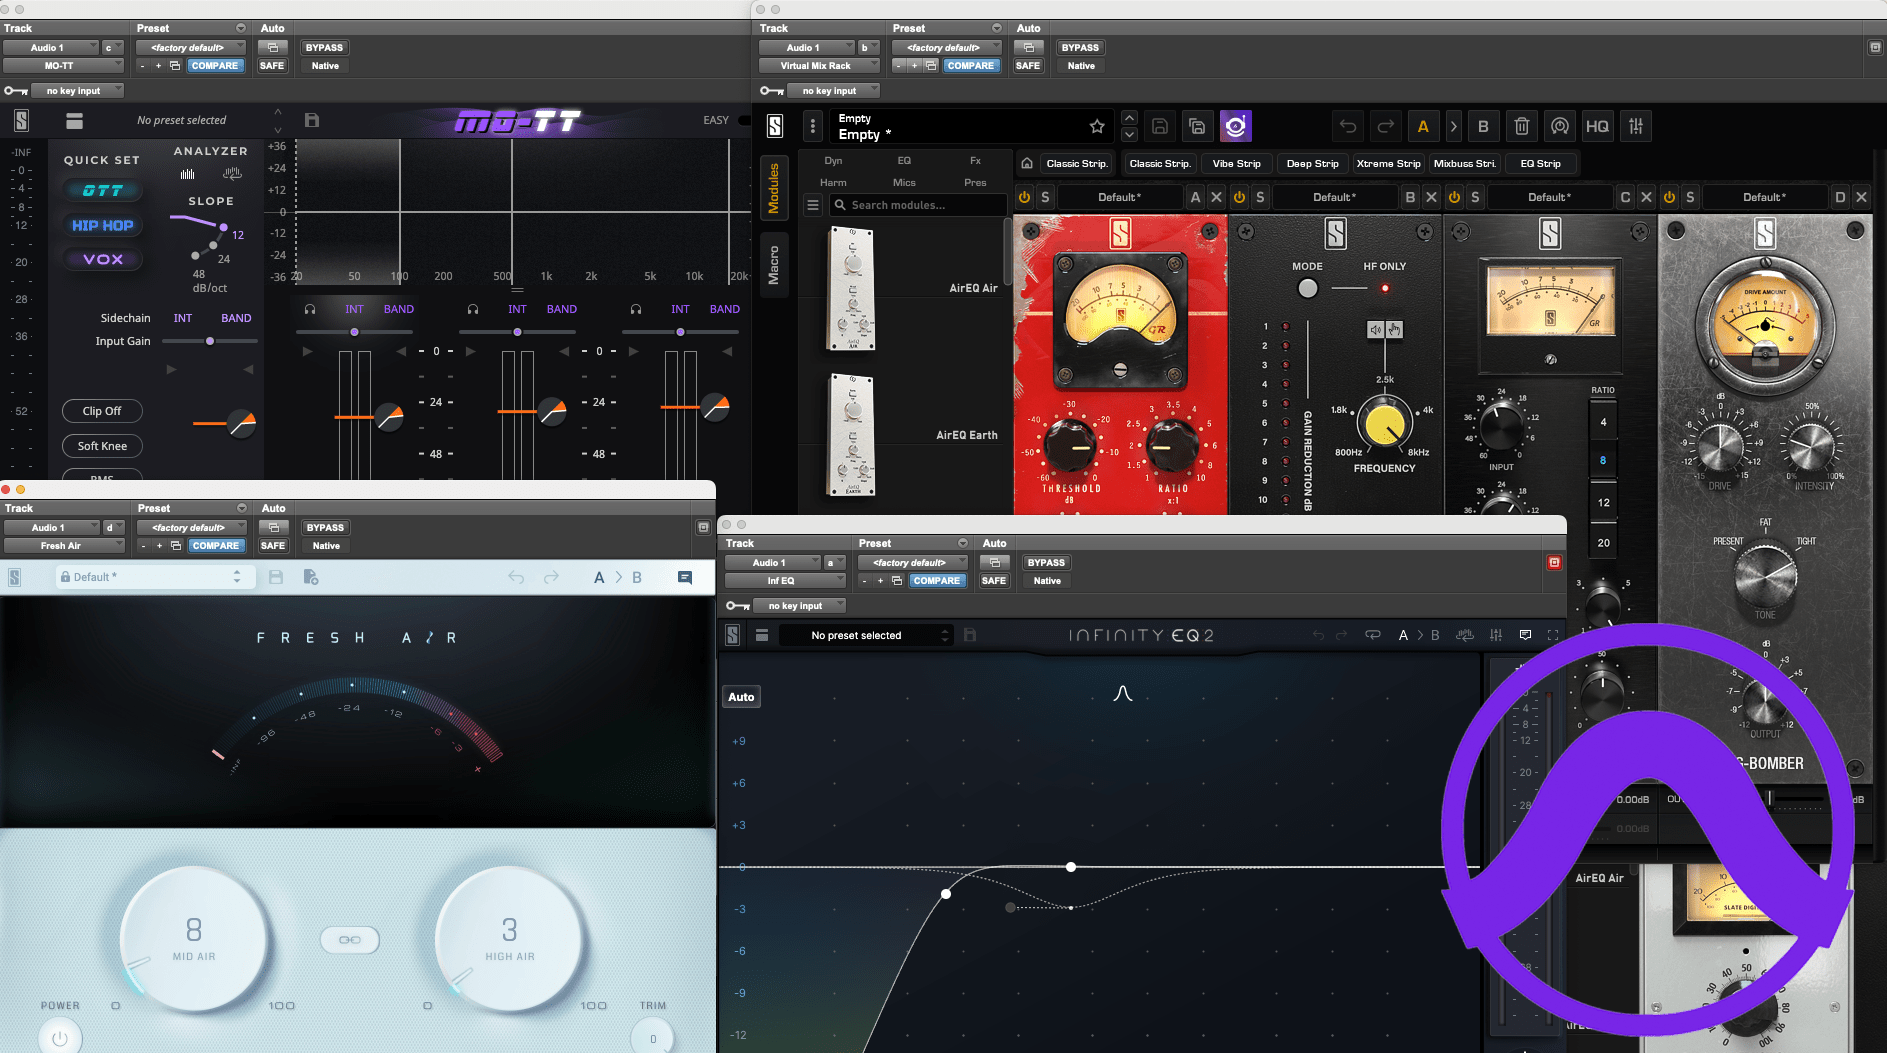The height and width of the screenshot is (1053, 1887).
Task: Toggle the power button on rack slot A
Action: [x=1024, y=197]
